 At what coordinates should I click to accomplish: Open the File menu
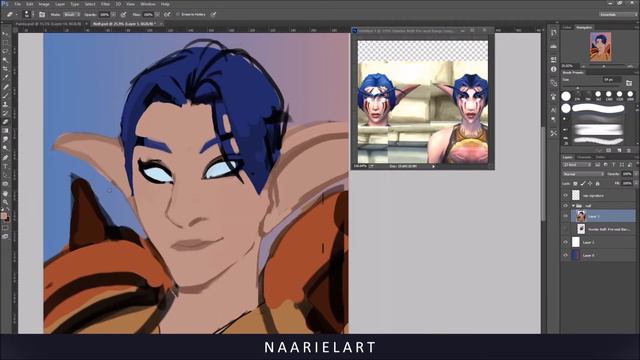[x=18, y=4]
